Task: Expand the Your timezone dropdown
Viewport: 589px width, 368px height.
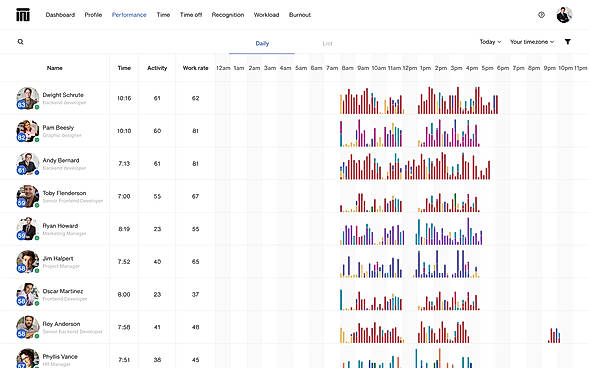Action: tap(532, 42)
